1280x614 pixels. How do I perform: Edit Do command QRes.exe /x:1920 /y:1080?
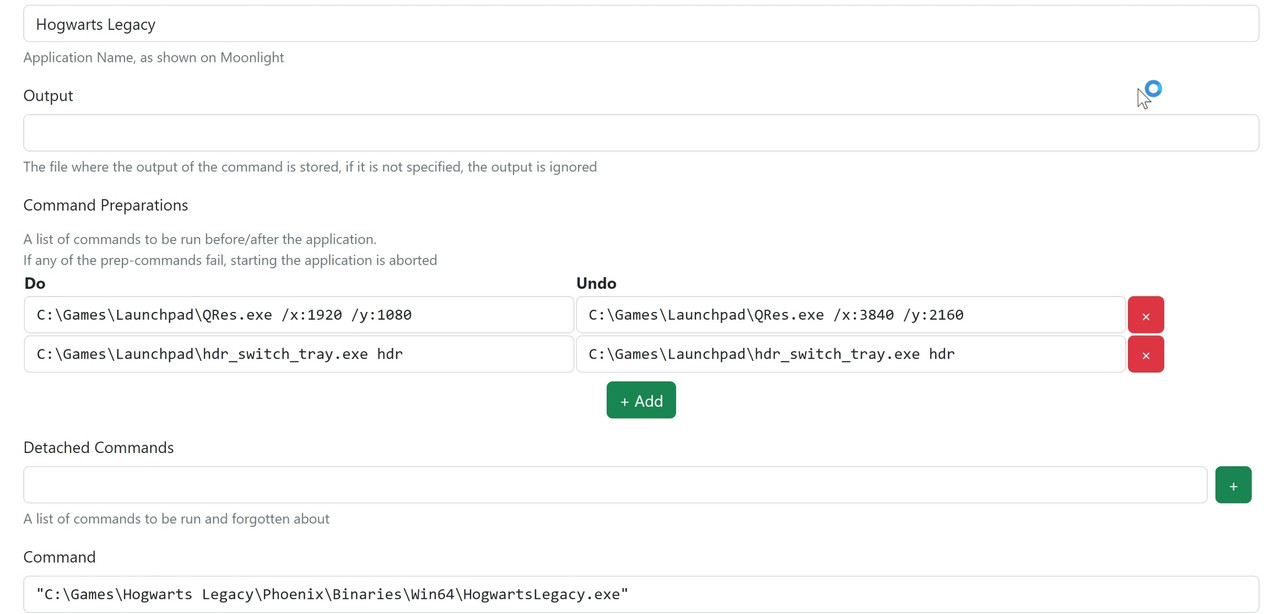(299, 315)
